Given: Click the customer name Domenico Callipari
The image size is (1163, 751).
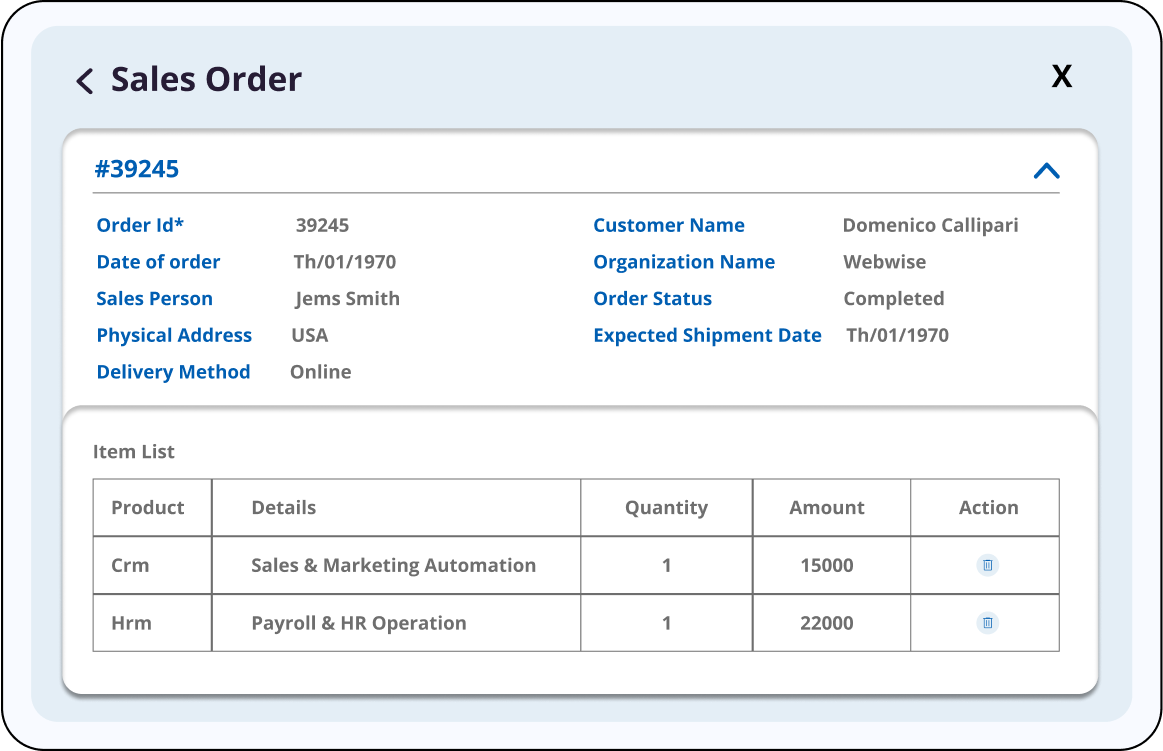Looking at the screenshot, I should [930, 226].
